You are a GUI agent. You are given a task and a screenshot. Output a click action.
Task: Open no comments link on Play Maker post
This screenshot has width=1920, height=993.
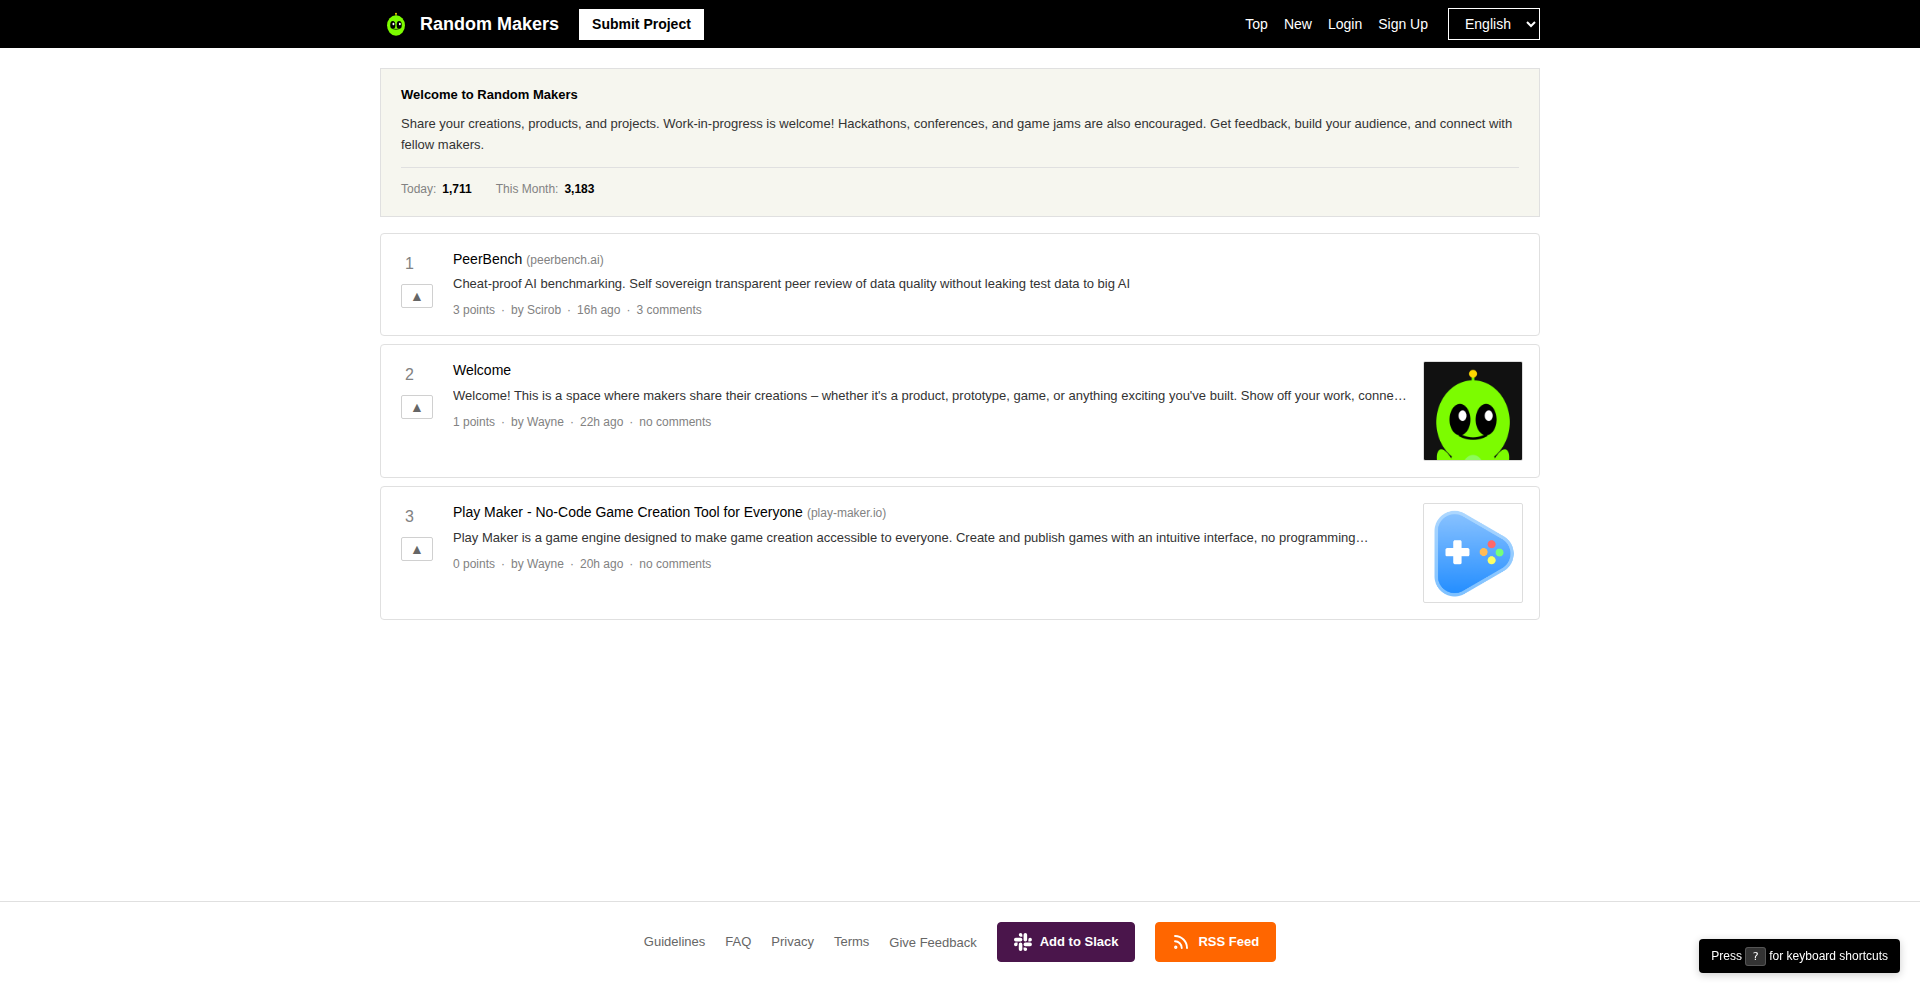(x=675, y=564)
